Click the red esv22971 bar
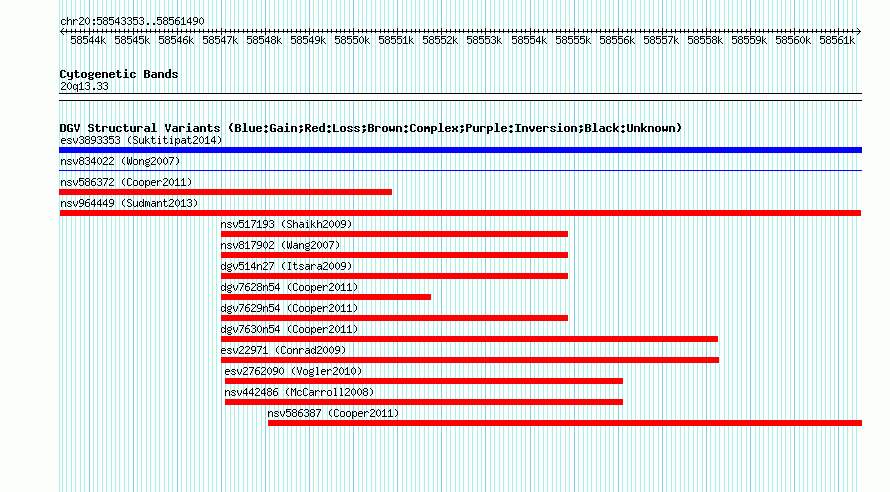The image size is (890, 492). (x=470, y=360)
